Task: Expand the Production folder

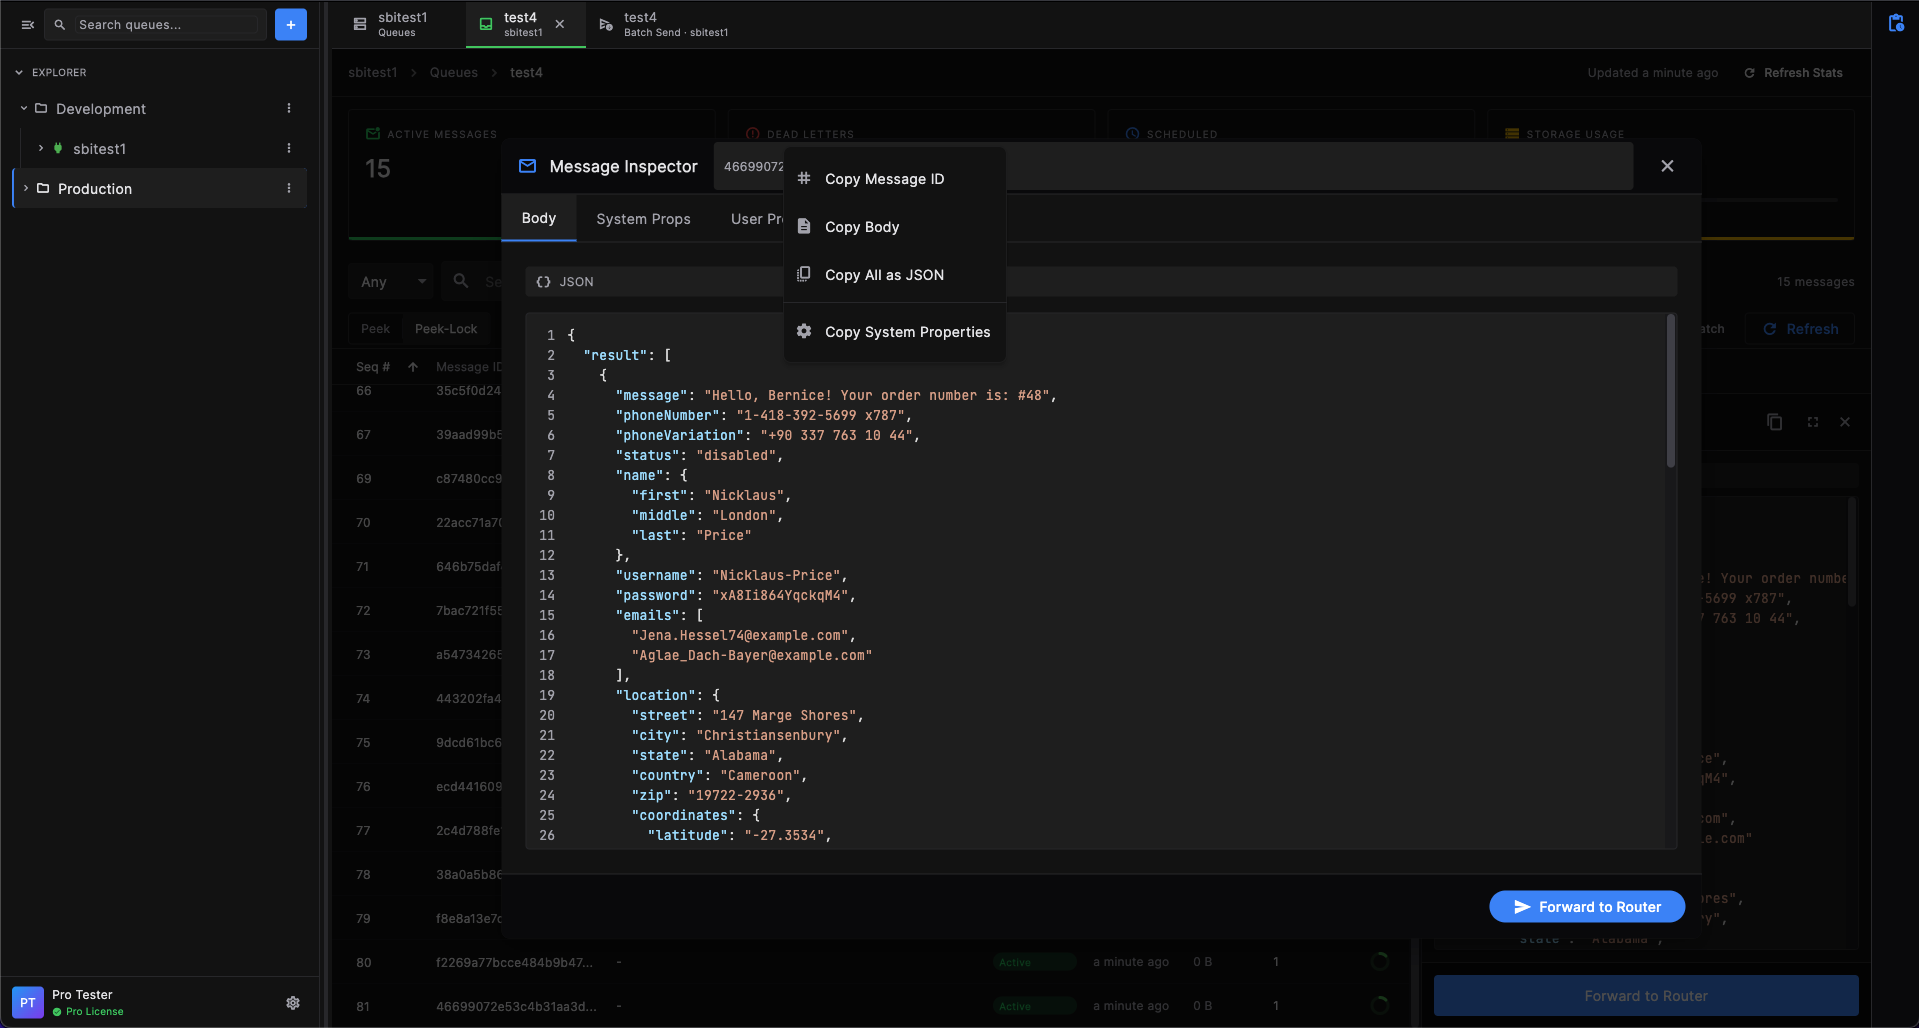Action: [26, 188]
